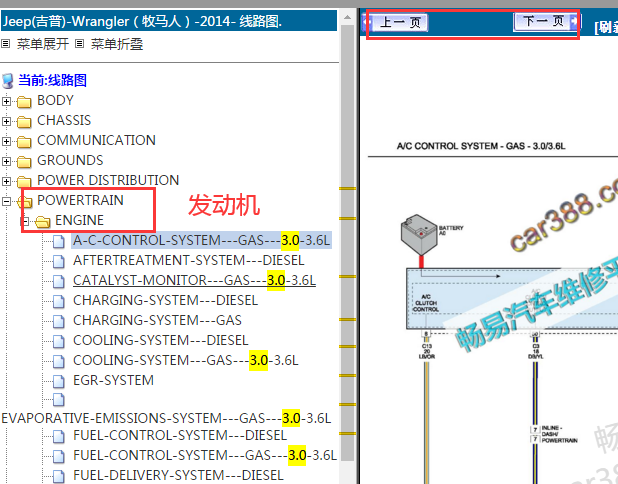Click the CHASSIS folder icon
Viewport: 618px width, 484px height.
click(x=24, y=121)
